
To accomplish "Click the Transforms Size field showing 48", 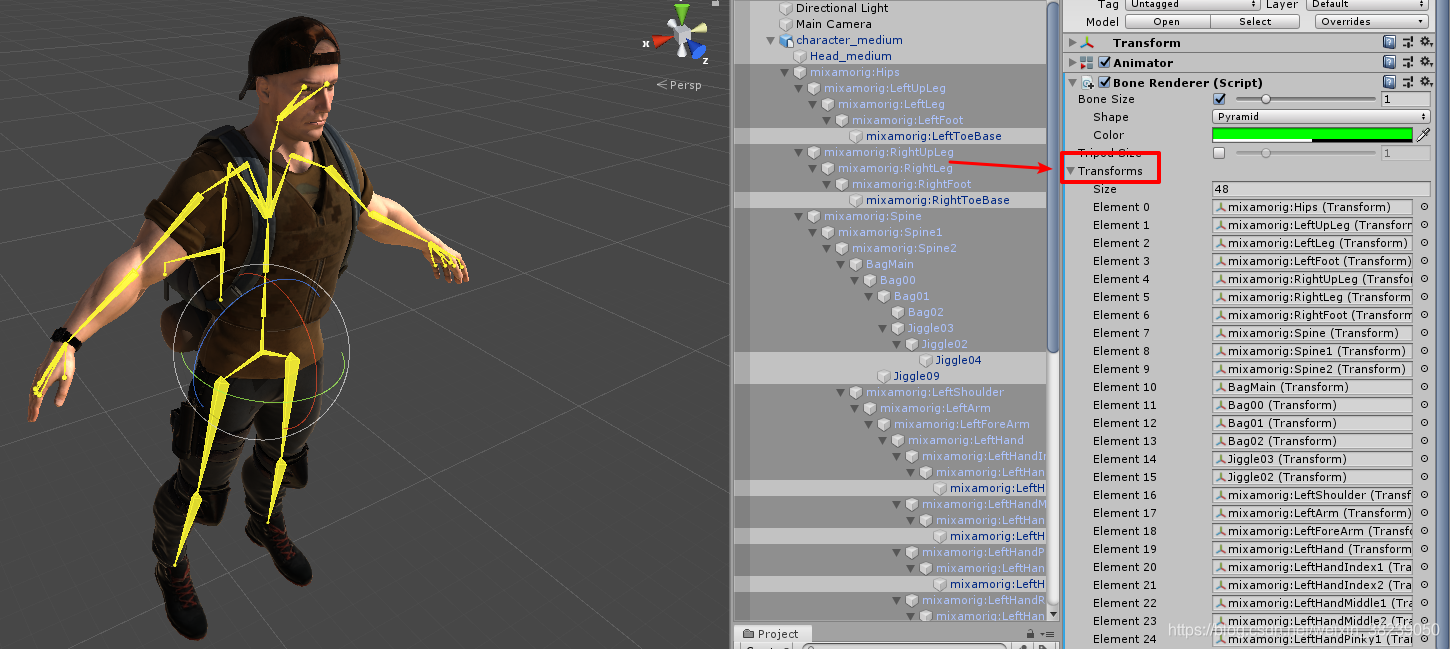I will point(1321,189).
